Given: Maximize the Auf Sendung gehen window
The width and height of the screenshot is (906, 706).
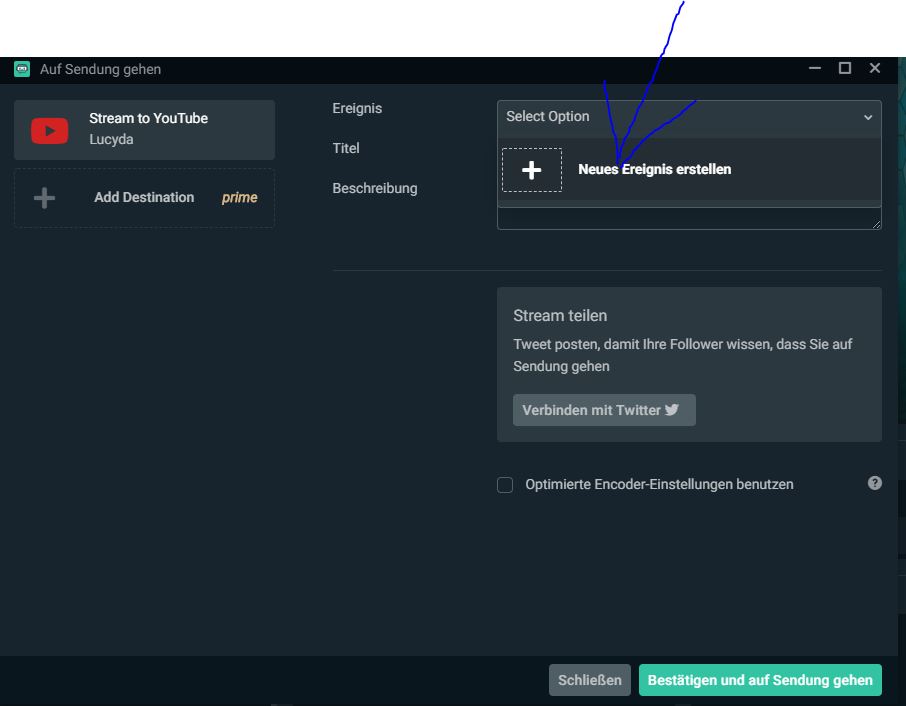Looking at the screenshot, I should tap(845, 68).
